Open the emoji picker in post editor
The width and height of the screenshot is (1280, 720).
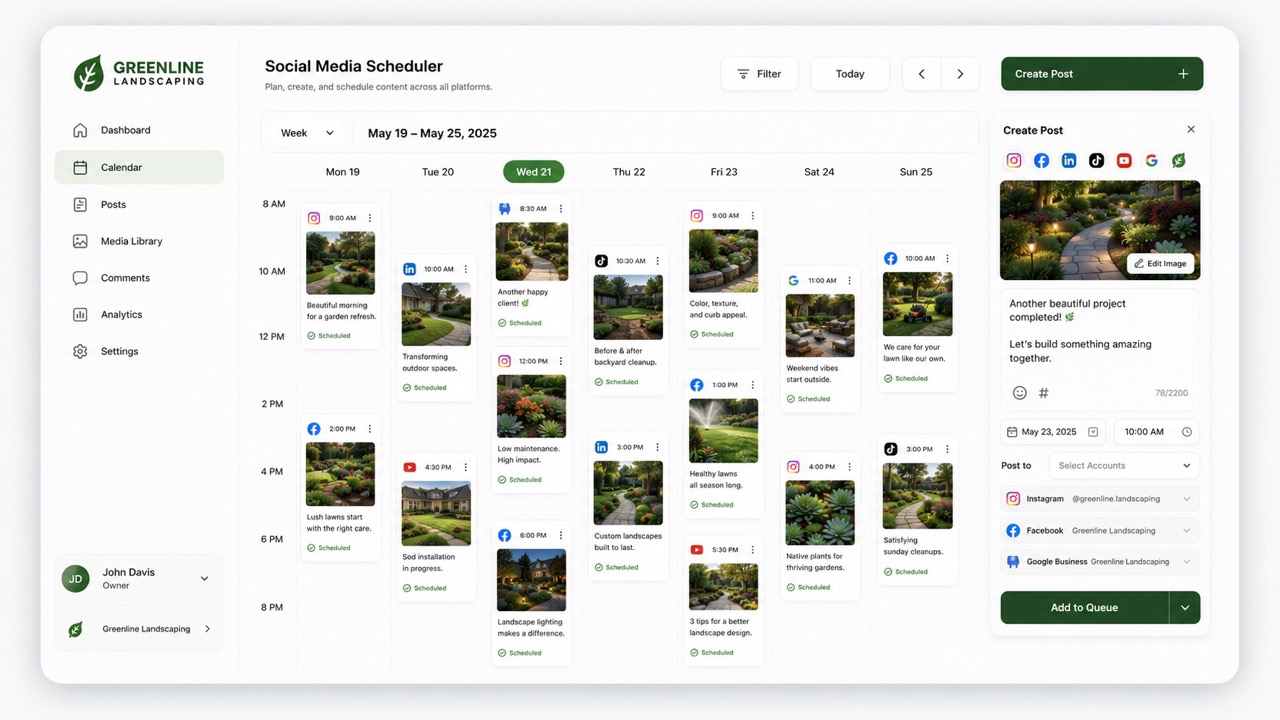click(1020, 393)
